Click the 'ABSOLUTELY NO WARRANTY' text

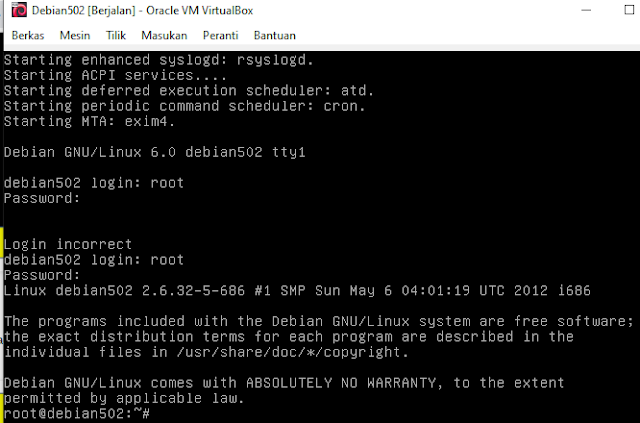(341, 383)
